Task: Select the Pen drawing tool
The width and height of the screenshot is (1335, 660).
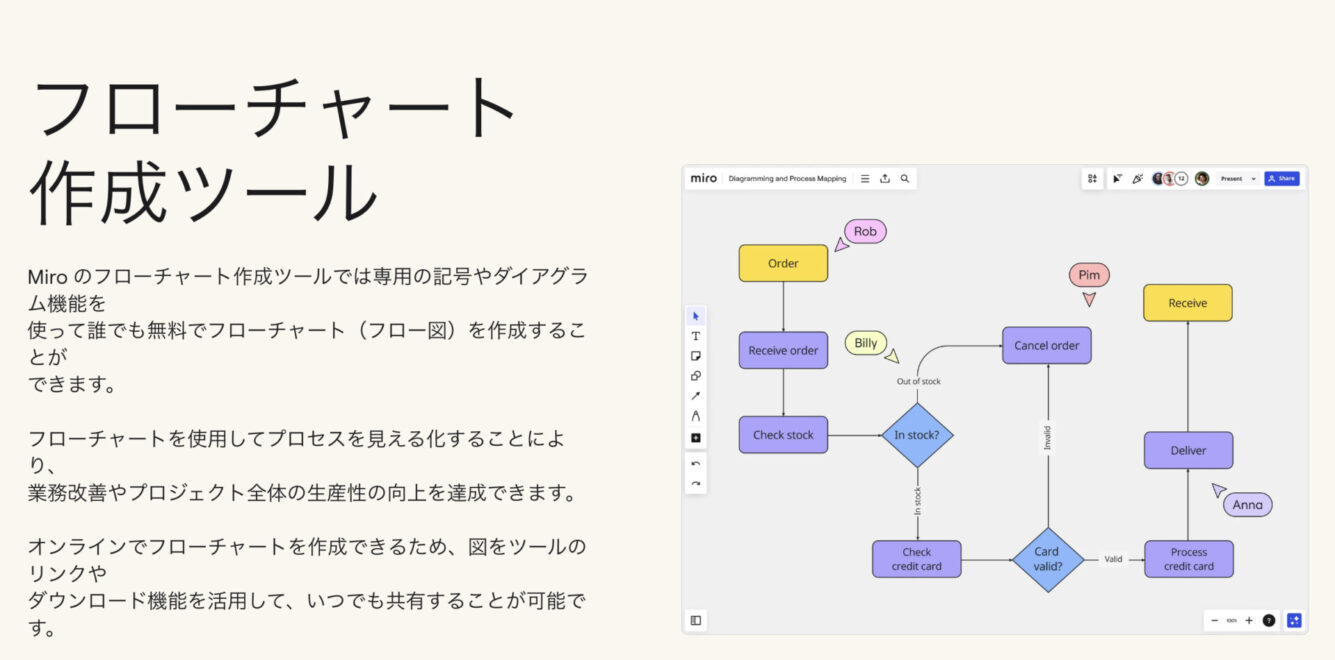Action: (x=696, y=416)
